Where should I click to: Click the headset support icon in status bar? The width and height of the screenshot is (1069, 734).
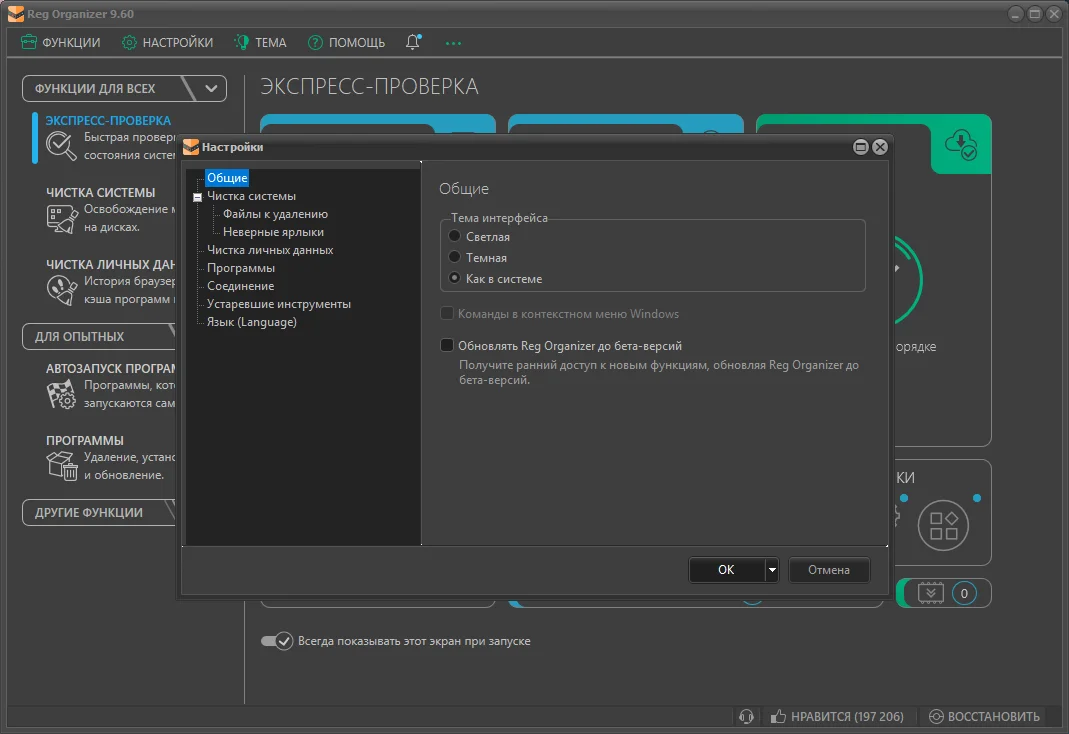coord(745,716)
